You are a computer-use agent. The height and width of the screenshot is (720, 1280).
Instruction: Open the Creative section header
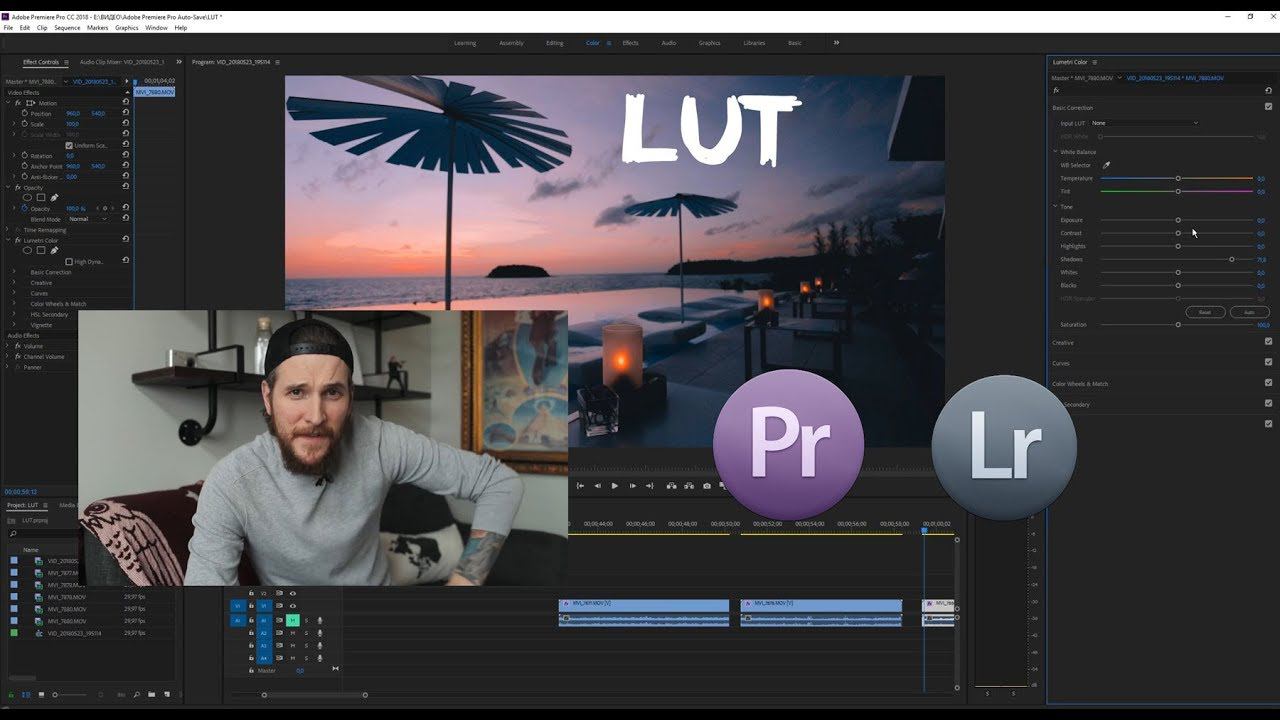(1063, 342)
